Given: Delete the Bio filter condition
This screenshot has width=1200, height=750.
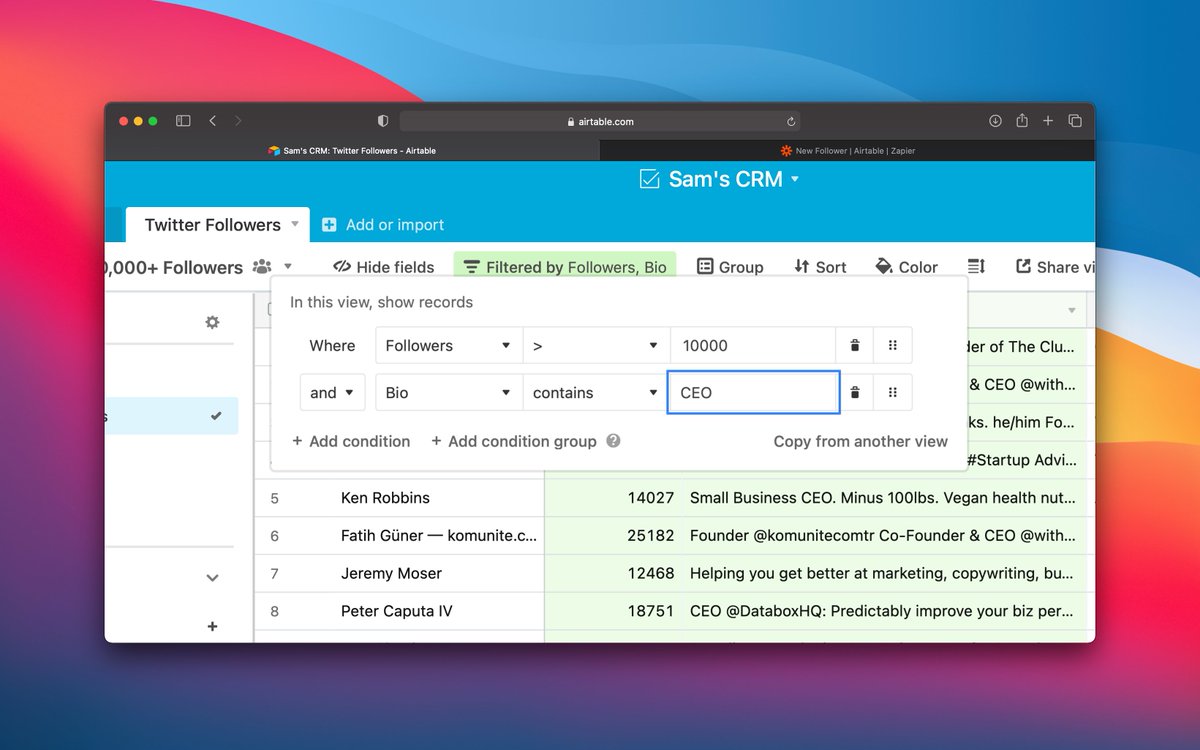Looking at the screenshot, I should click(855, 393).
